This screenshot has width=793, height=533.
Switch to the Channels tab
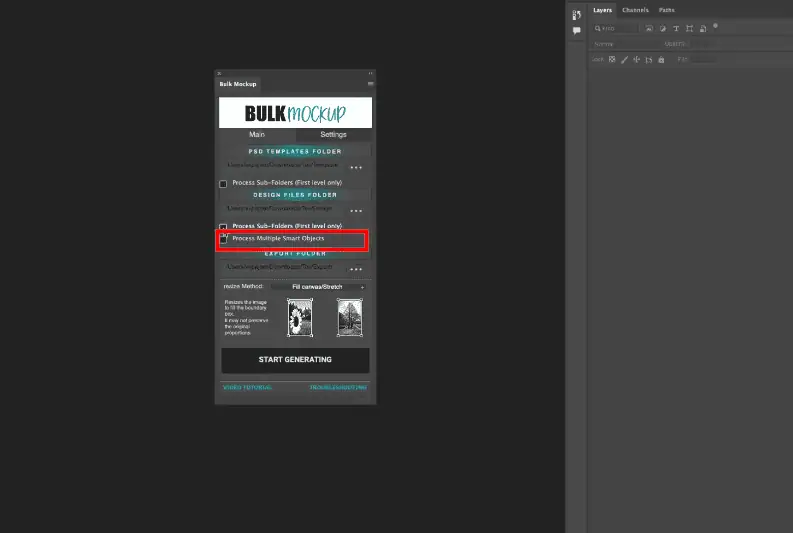(635, 10)
